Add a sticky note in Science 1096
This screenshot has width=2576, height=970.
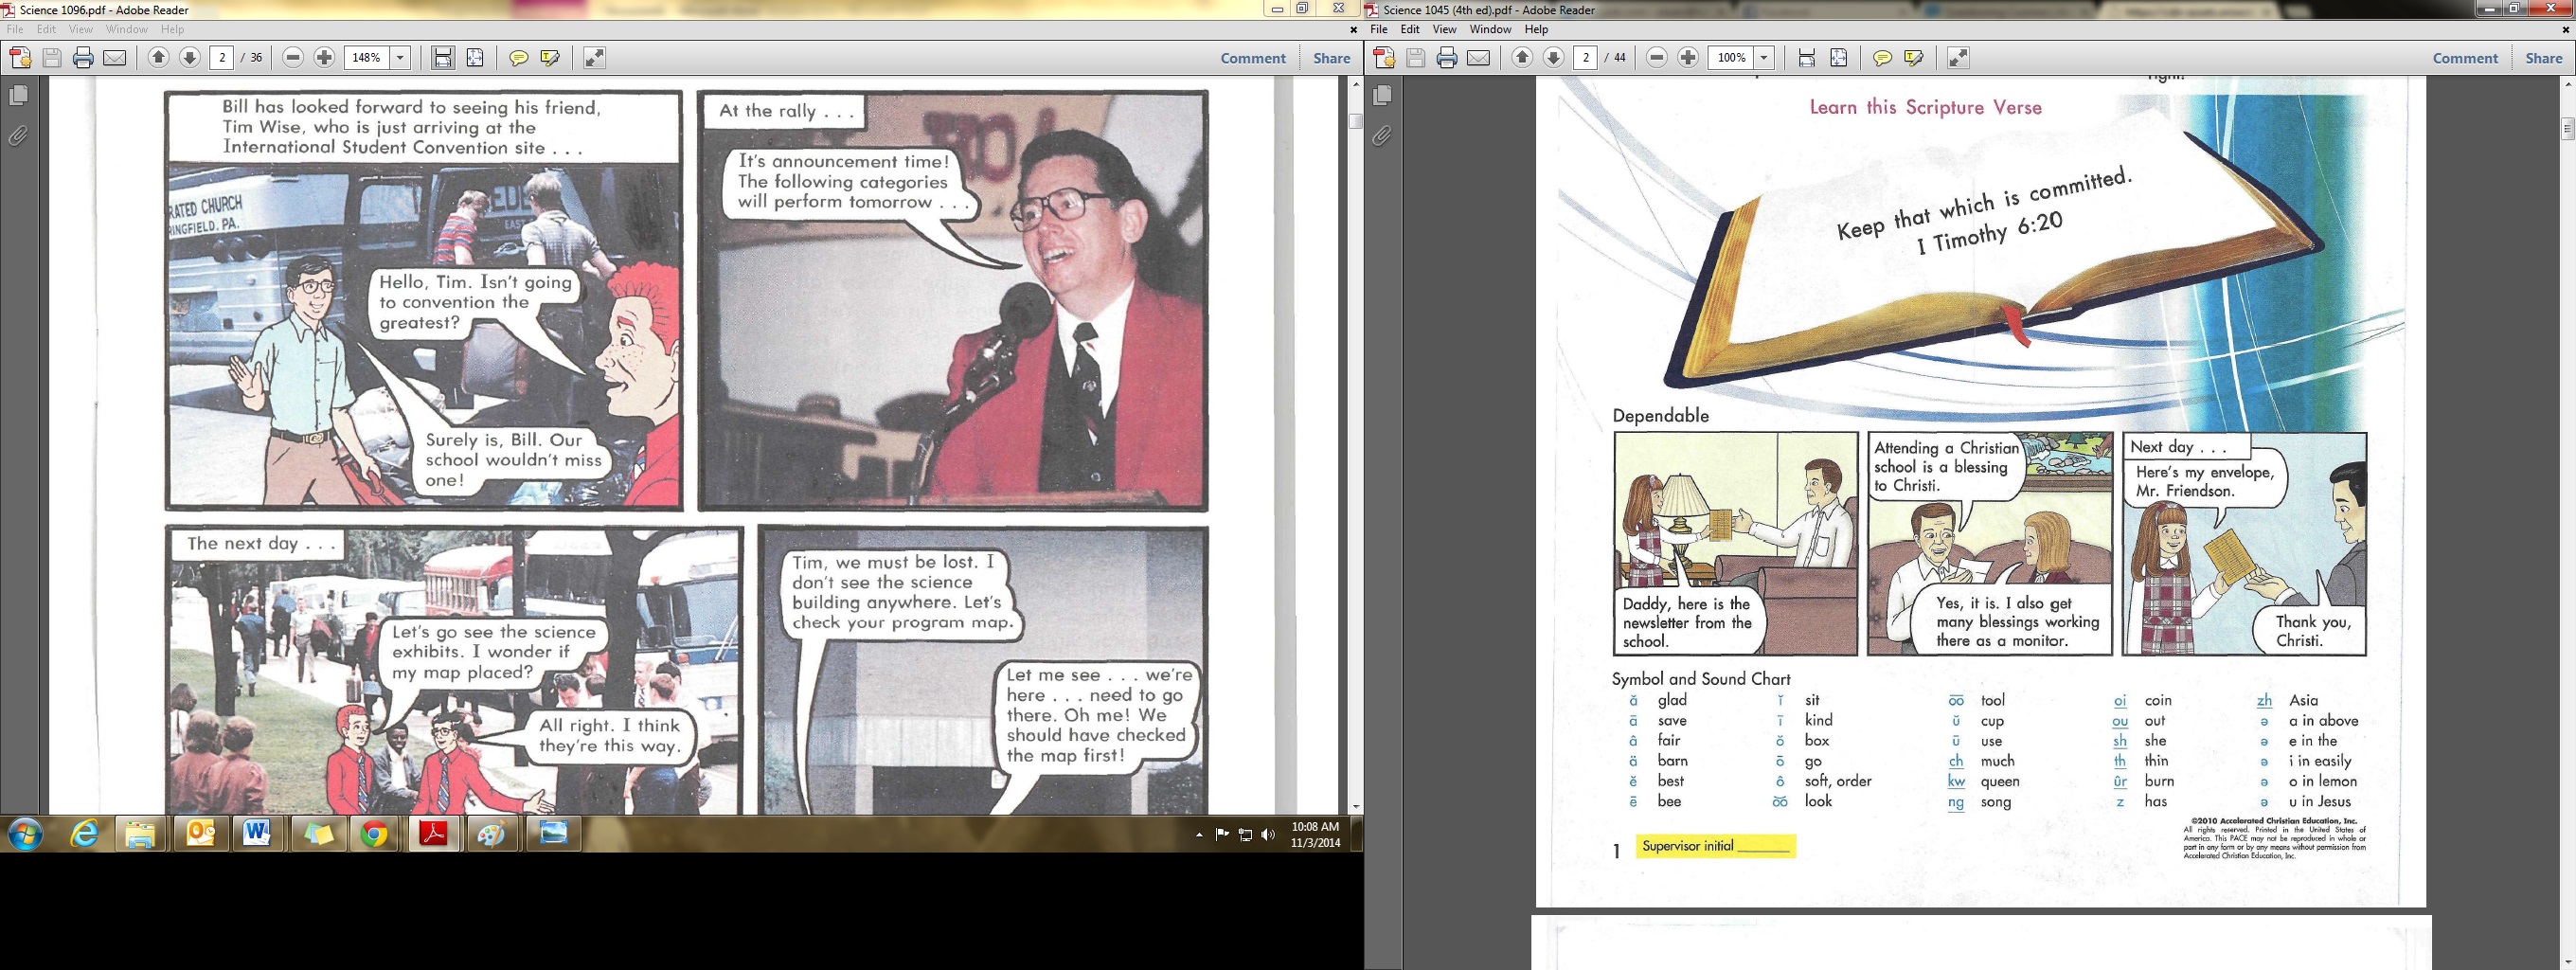coord(518,58)
